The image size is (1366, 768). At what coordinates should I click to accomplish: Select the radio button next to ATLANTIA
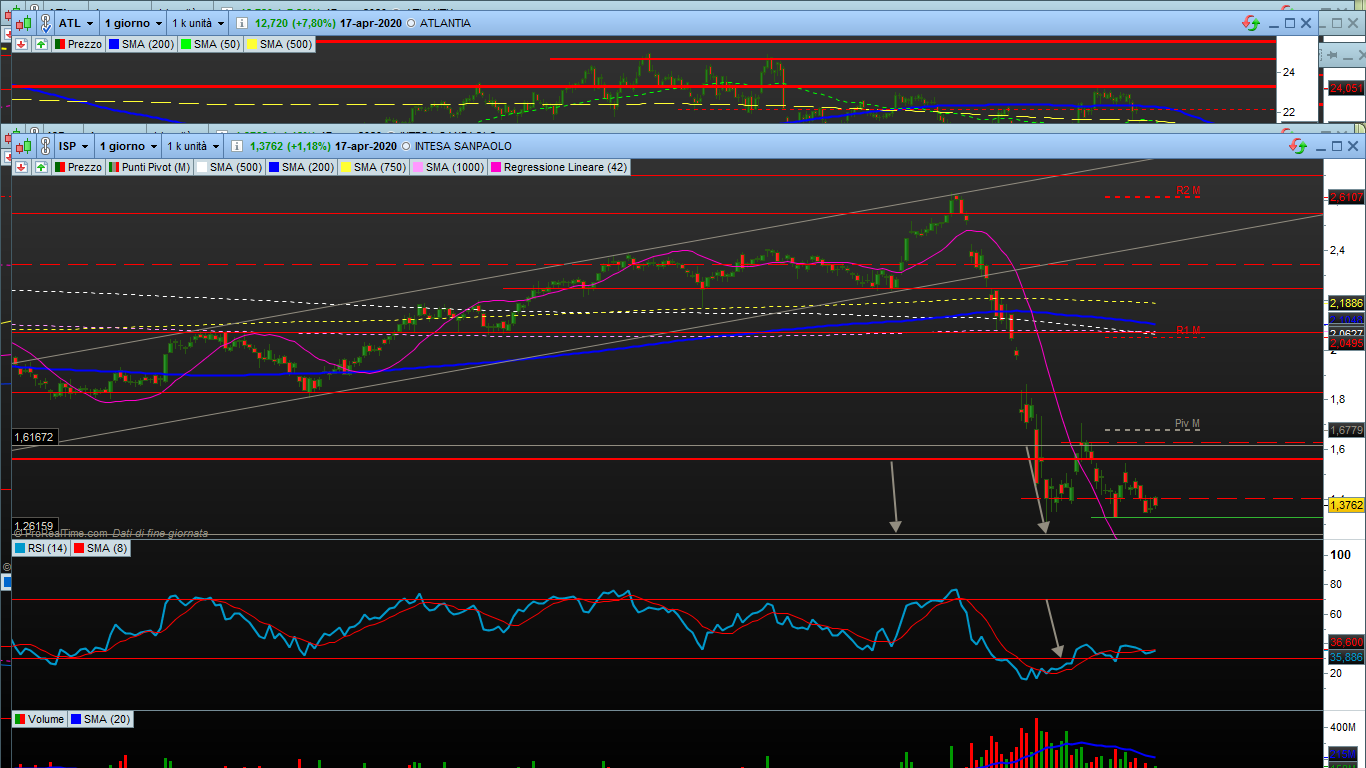click(x=412, y=22)
